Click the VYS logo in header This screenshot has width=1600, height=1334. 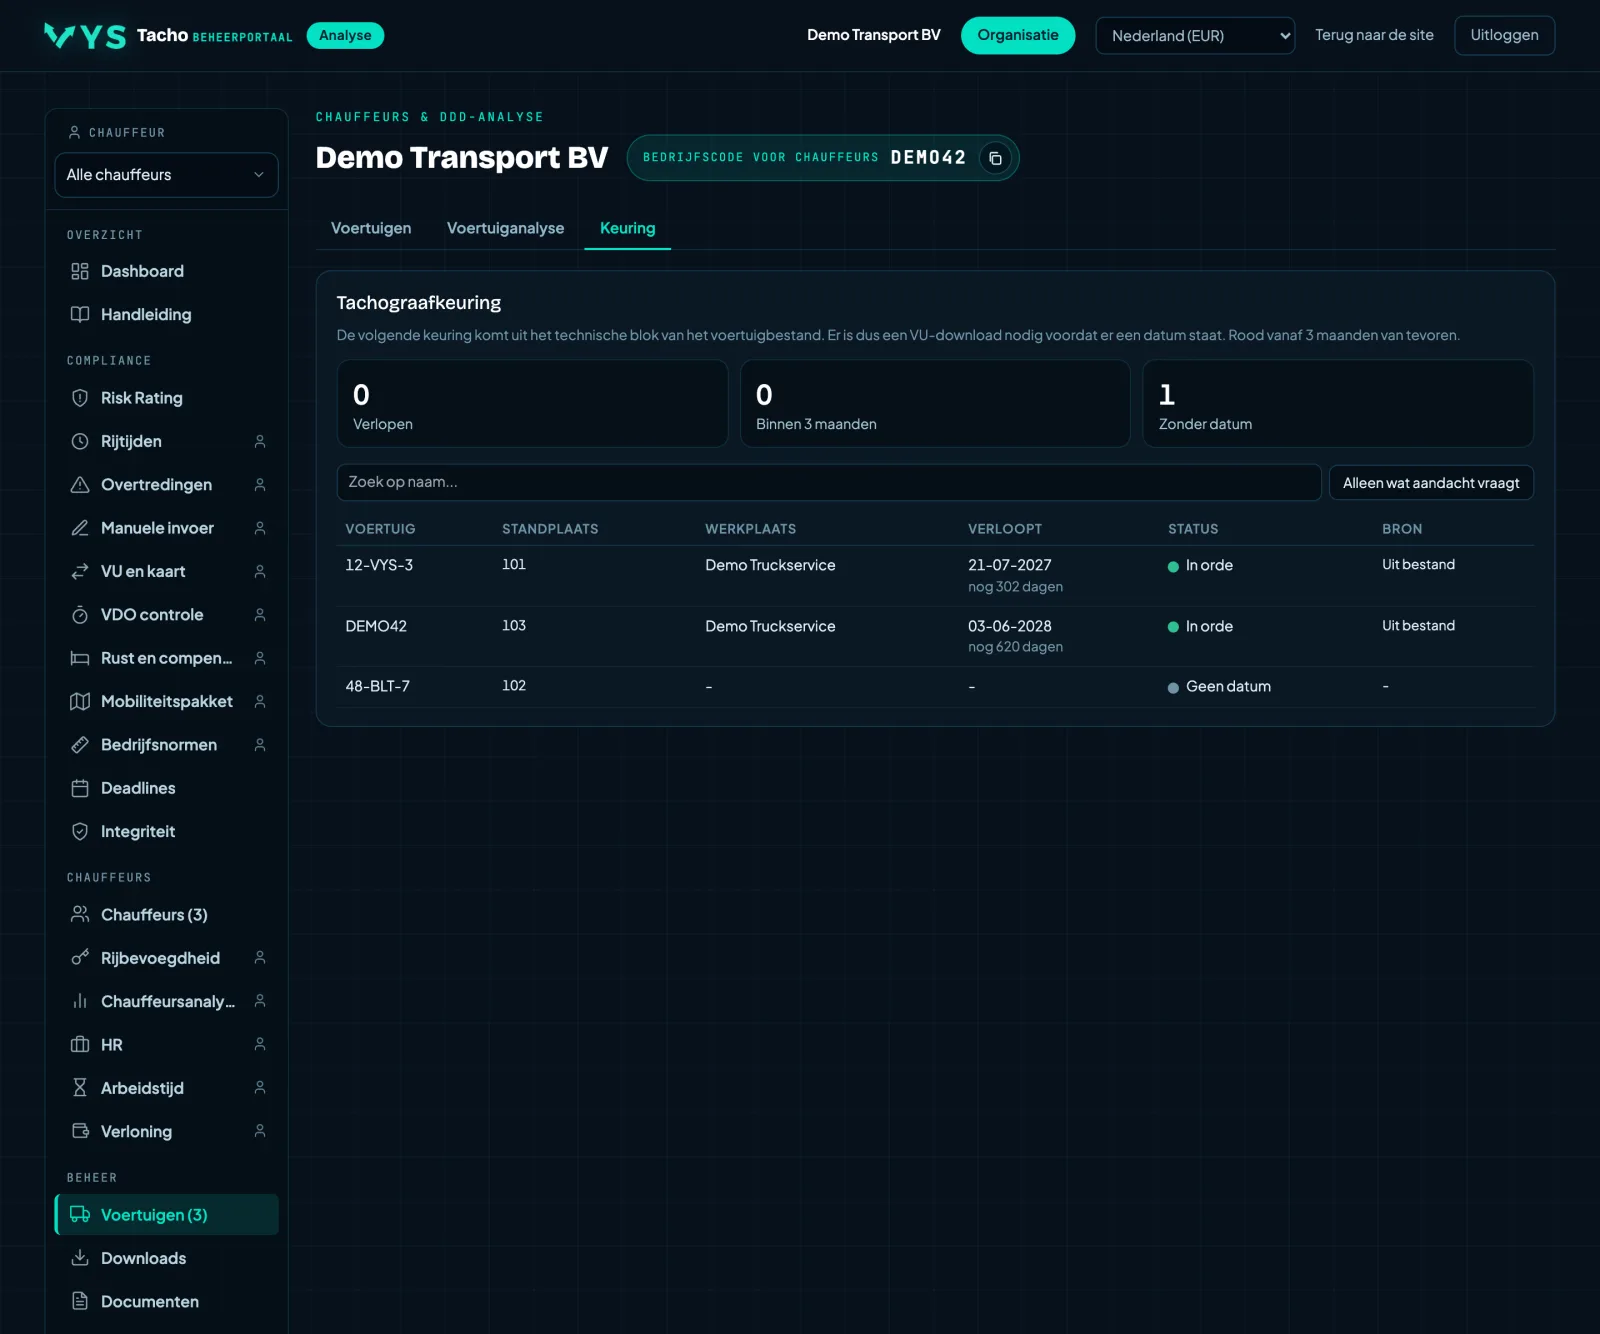click(x=85, y=36)
